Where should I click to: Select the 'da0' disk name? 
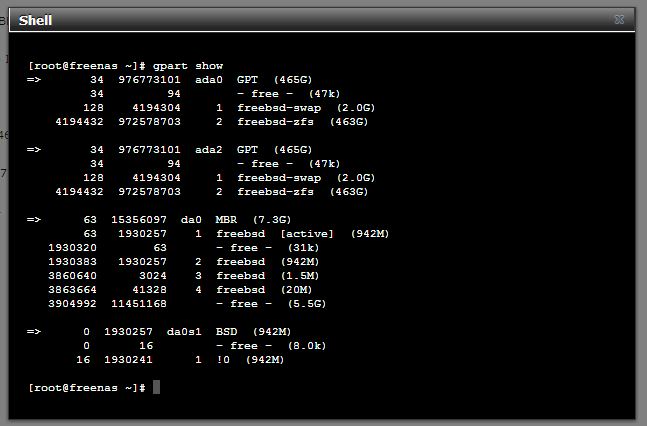coord(191,220)
